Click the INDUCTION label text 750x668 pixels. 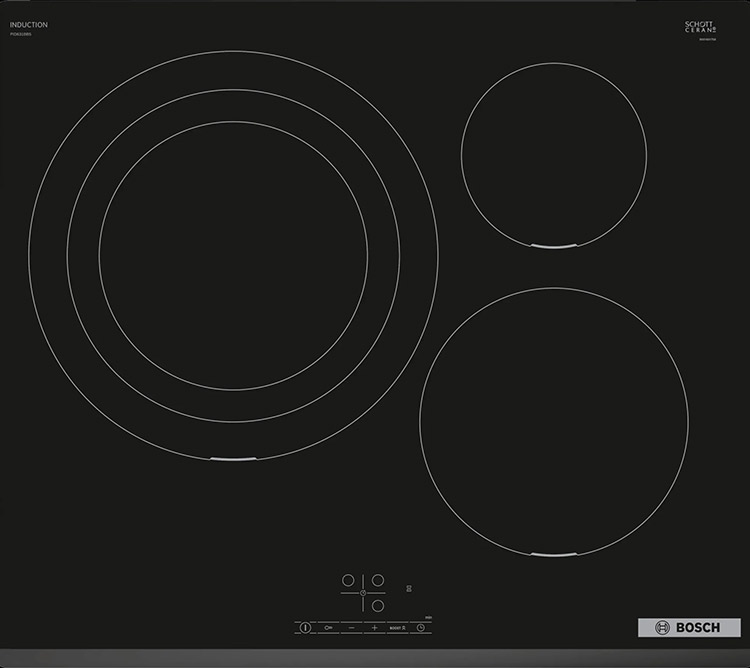pos(29,25)
